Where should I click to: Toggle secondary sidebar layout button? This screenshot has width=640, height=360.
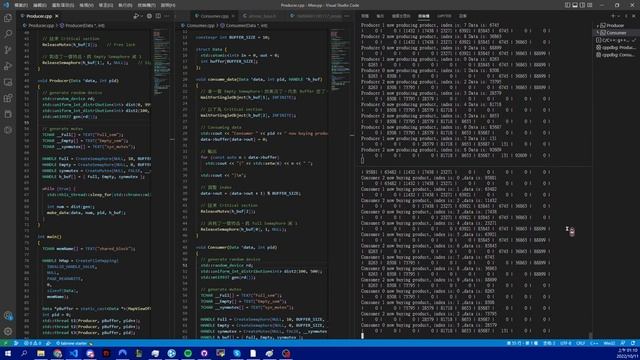582,5
